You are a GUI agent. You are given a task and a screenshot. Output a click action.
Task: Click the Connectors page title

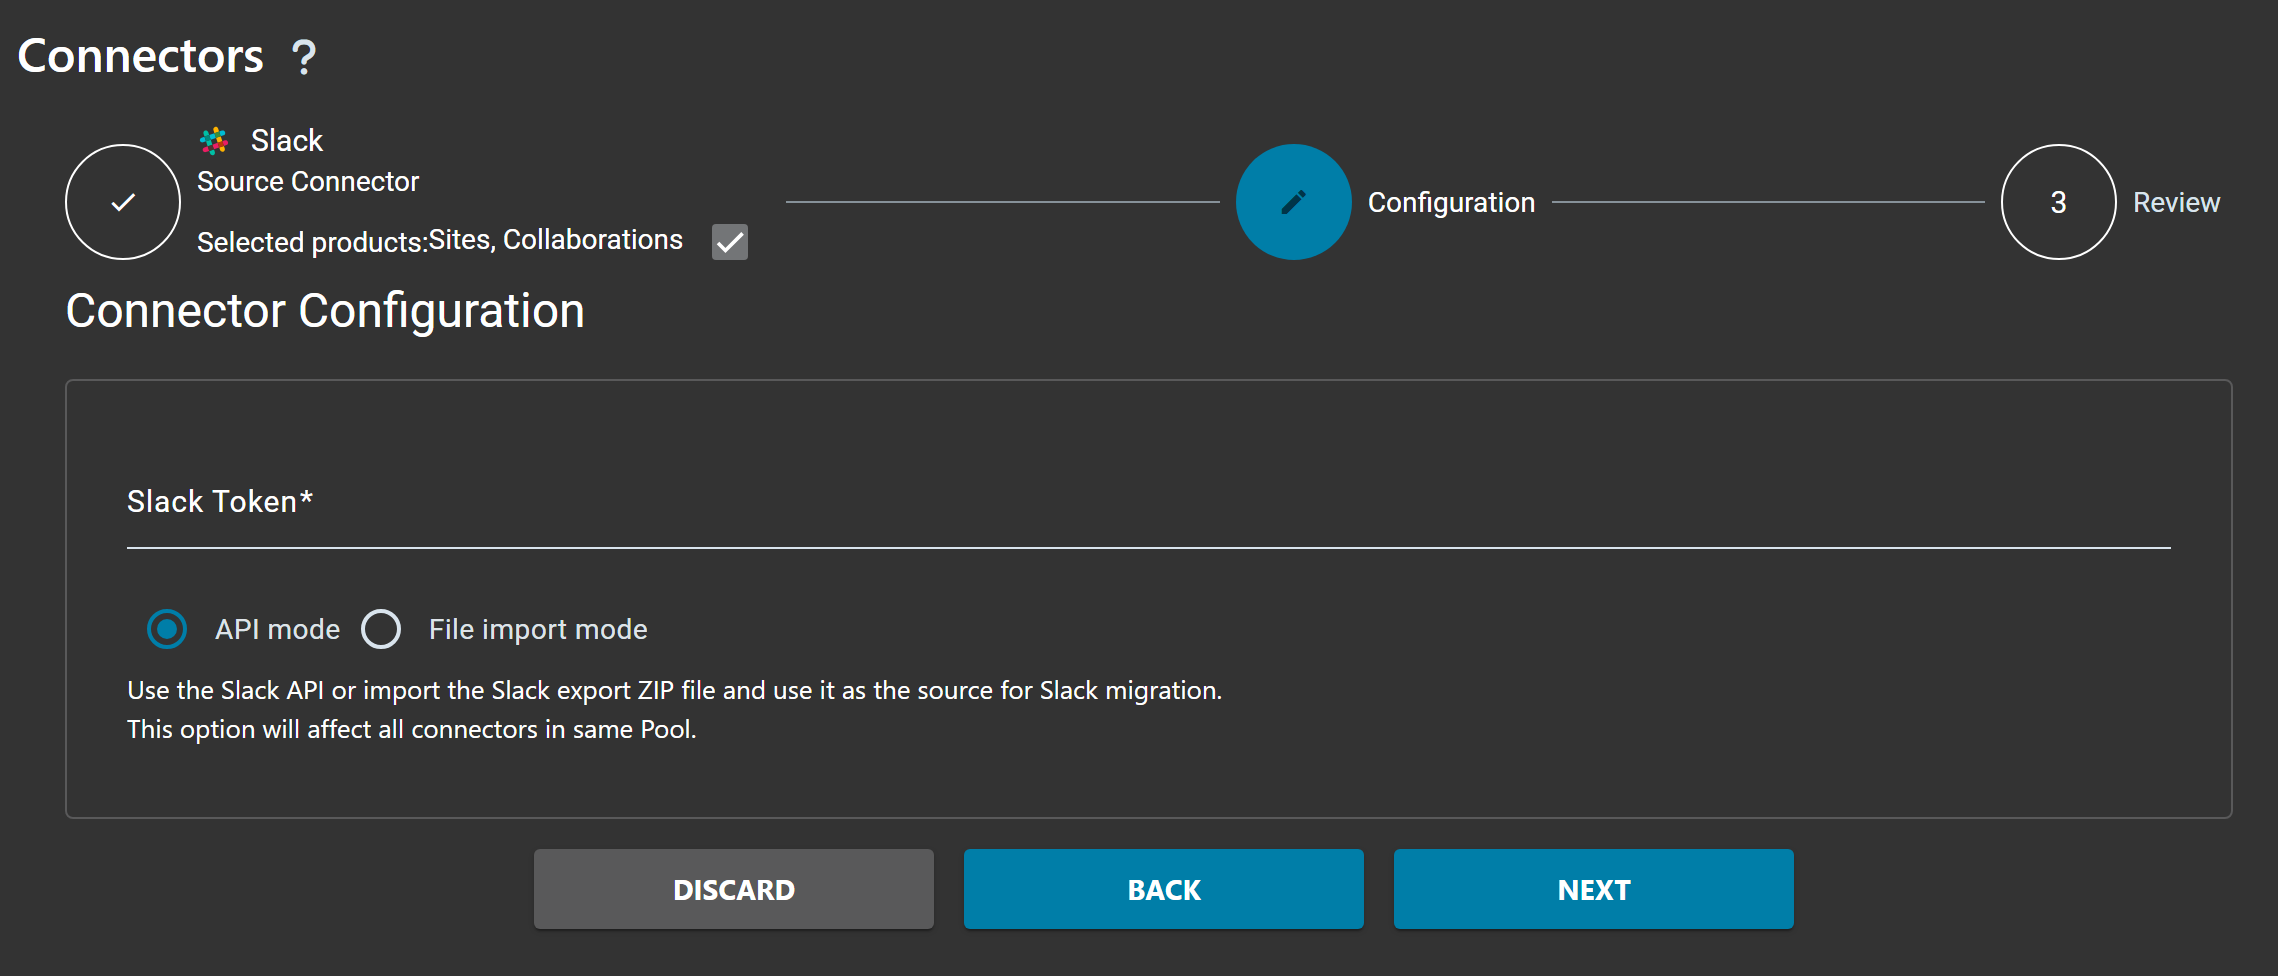pos(139,55)
